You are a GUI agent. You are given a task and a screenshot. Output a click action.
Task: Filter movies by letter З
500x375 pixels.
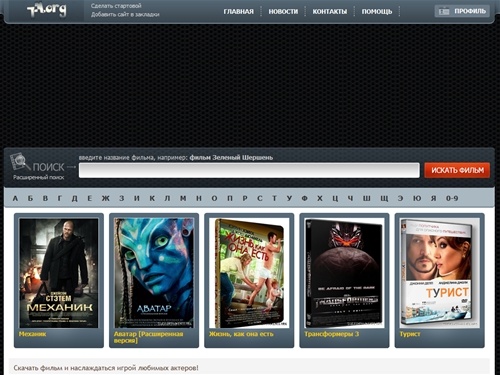click(x=122, y=198)
